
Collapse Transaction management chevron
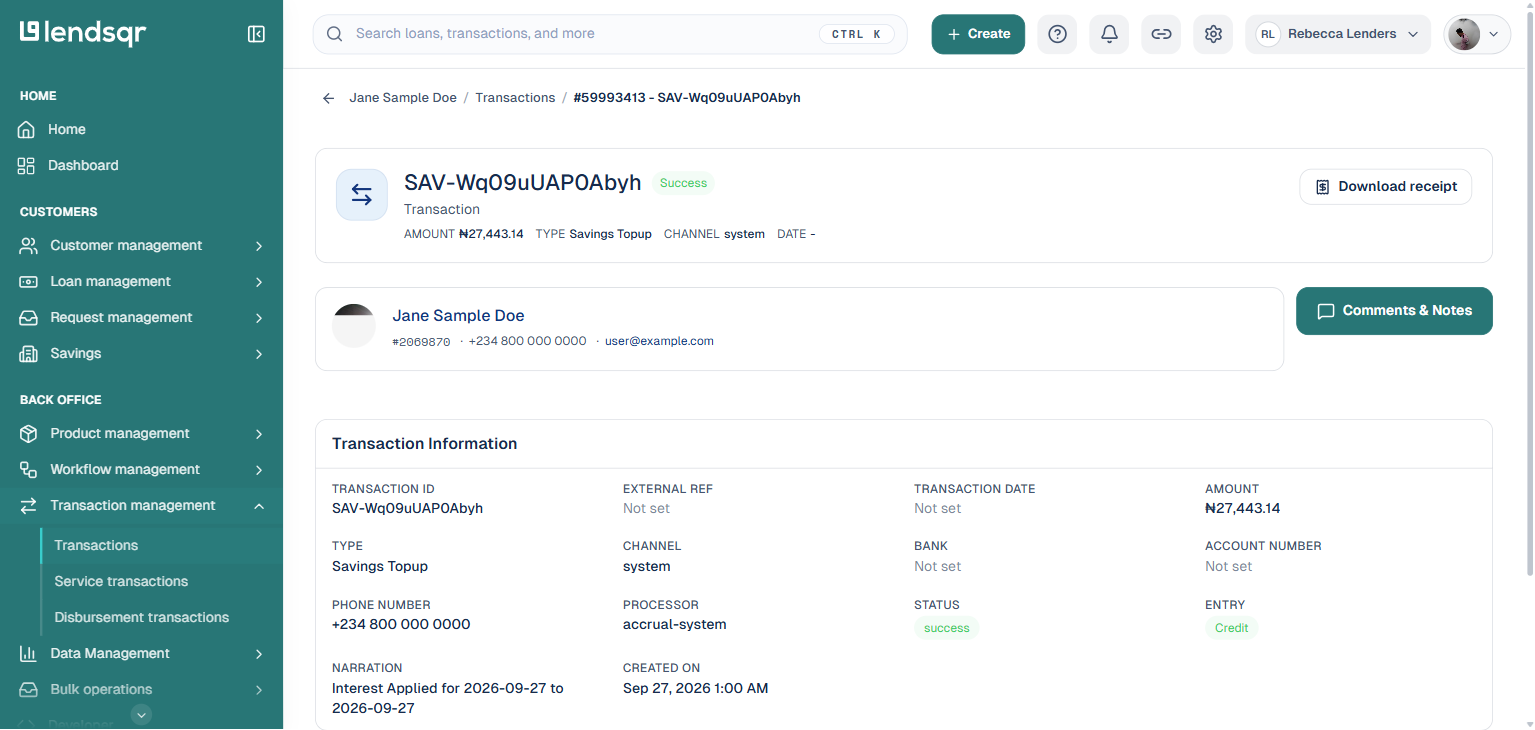point(259,506)
